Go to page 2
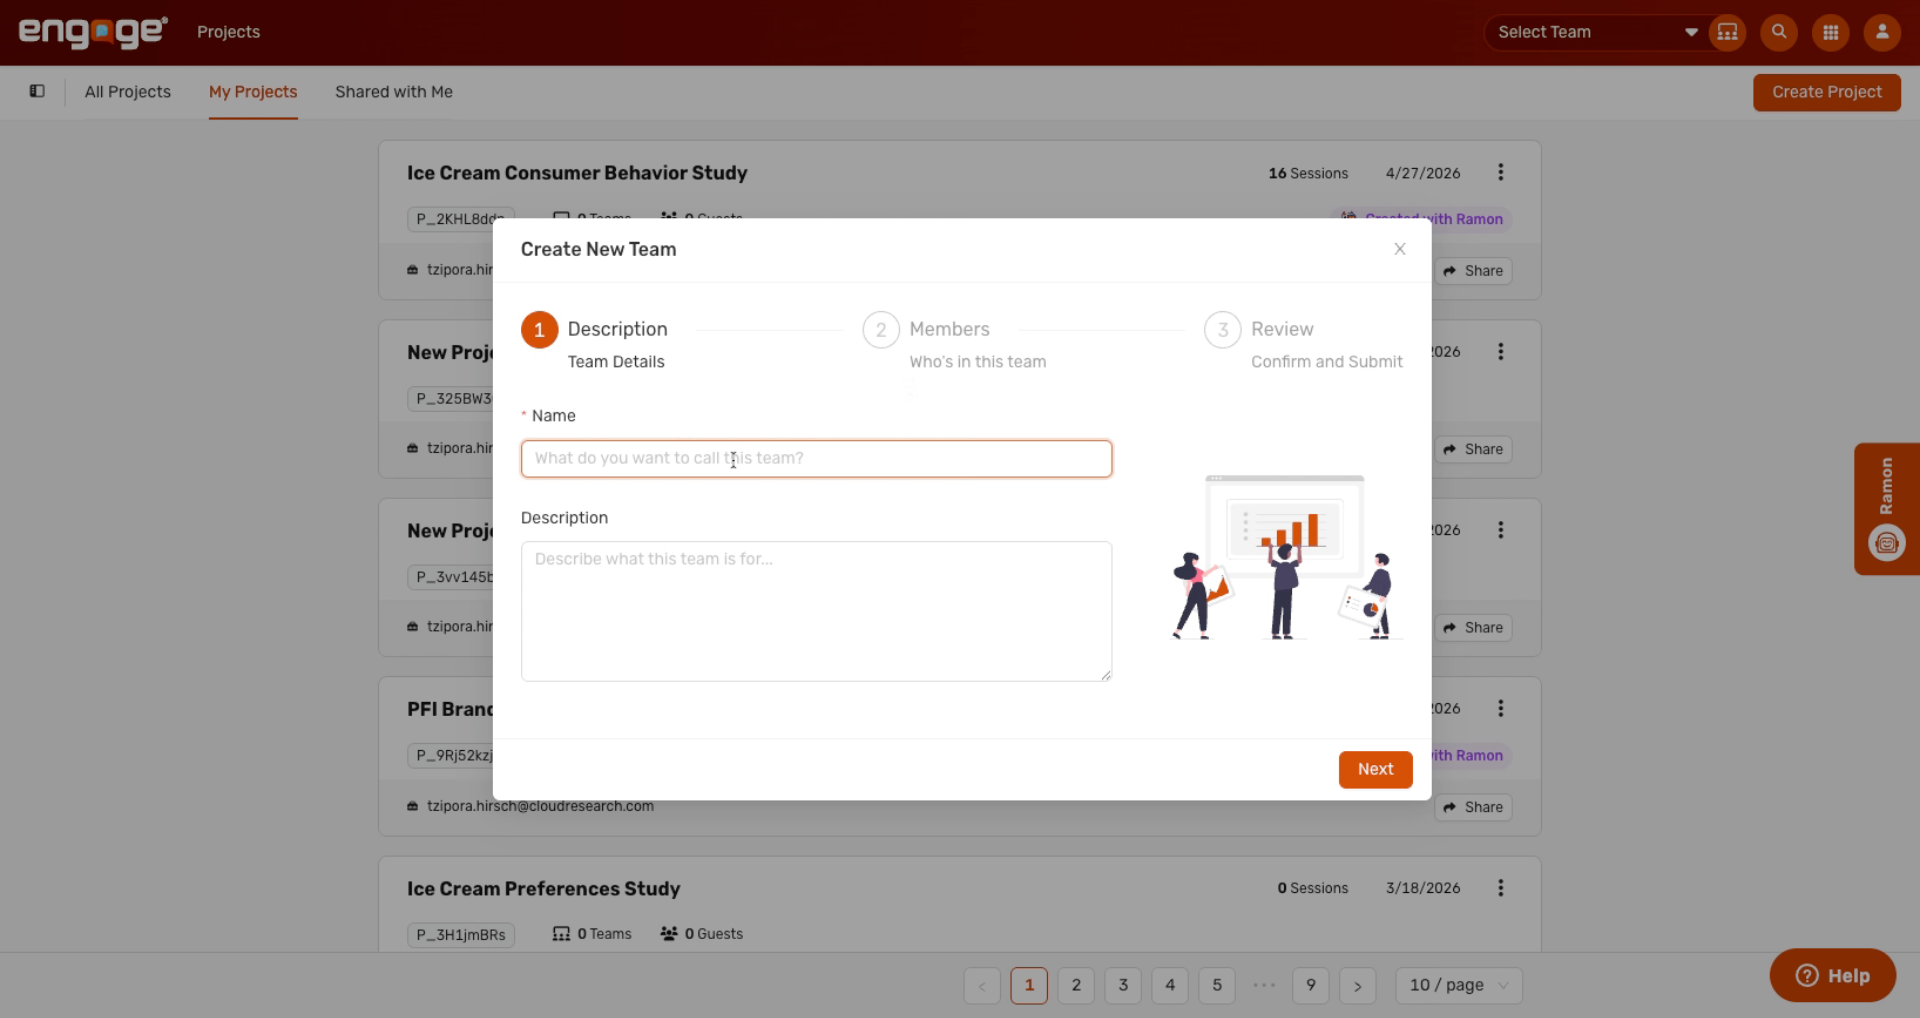1920x1018 pixels. [1076, 985]
